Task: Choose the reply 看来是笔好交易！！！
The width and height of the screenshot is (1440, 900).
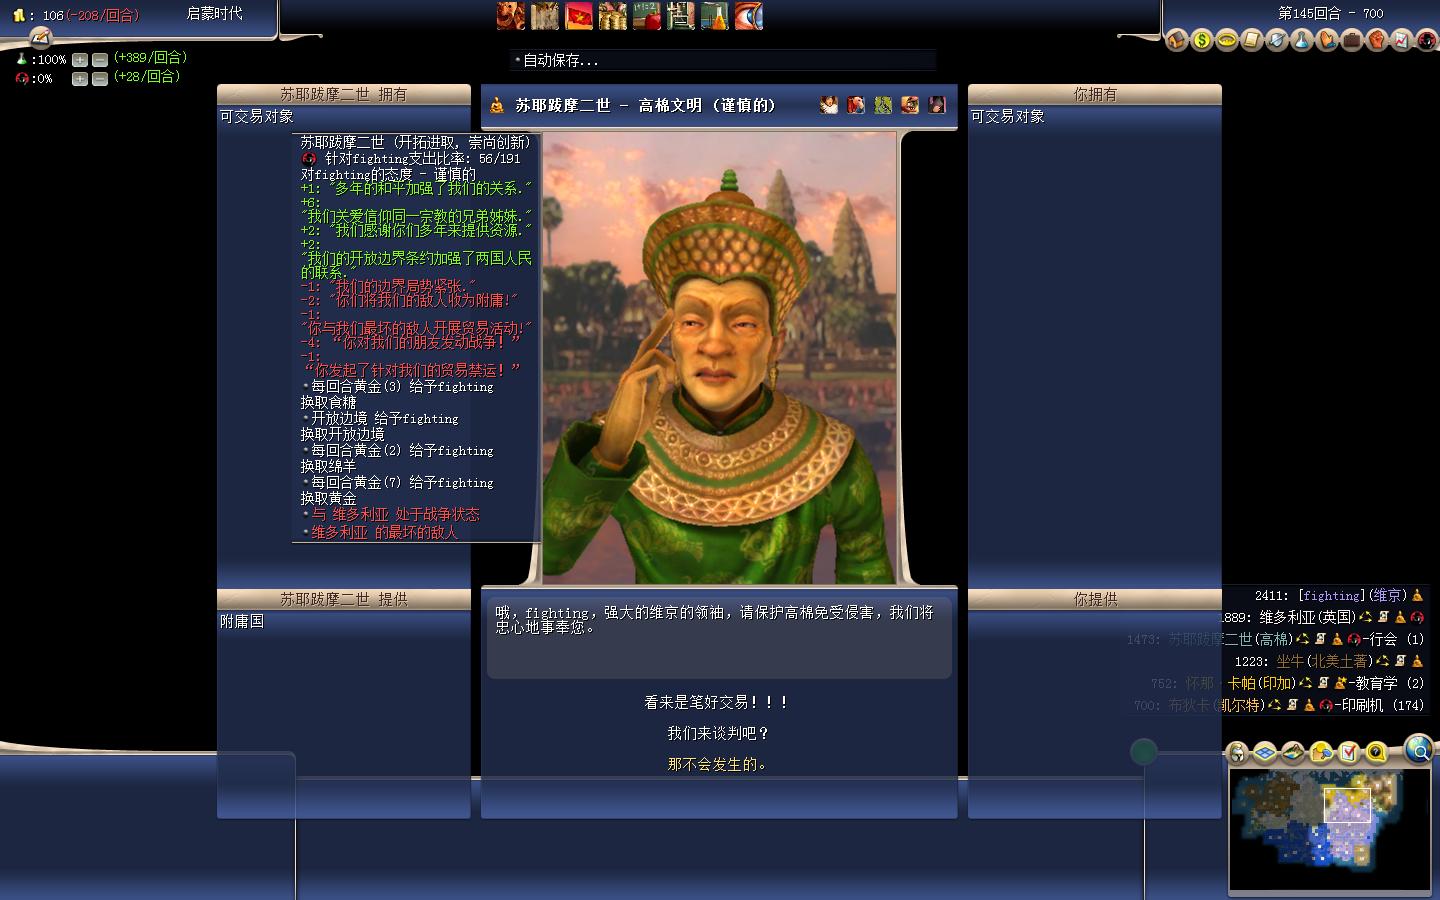Action: [x=718, y=703]
